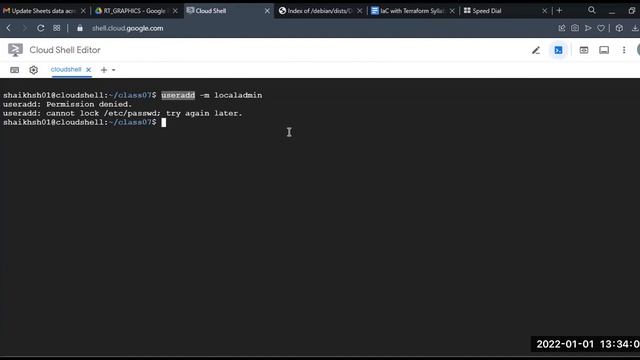Close the Index of /debian tab

click(x=360, y=11)
